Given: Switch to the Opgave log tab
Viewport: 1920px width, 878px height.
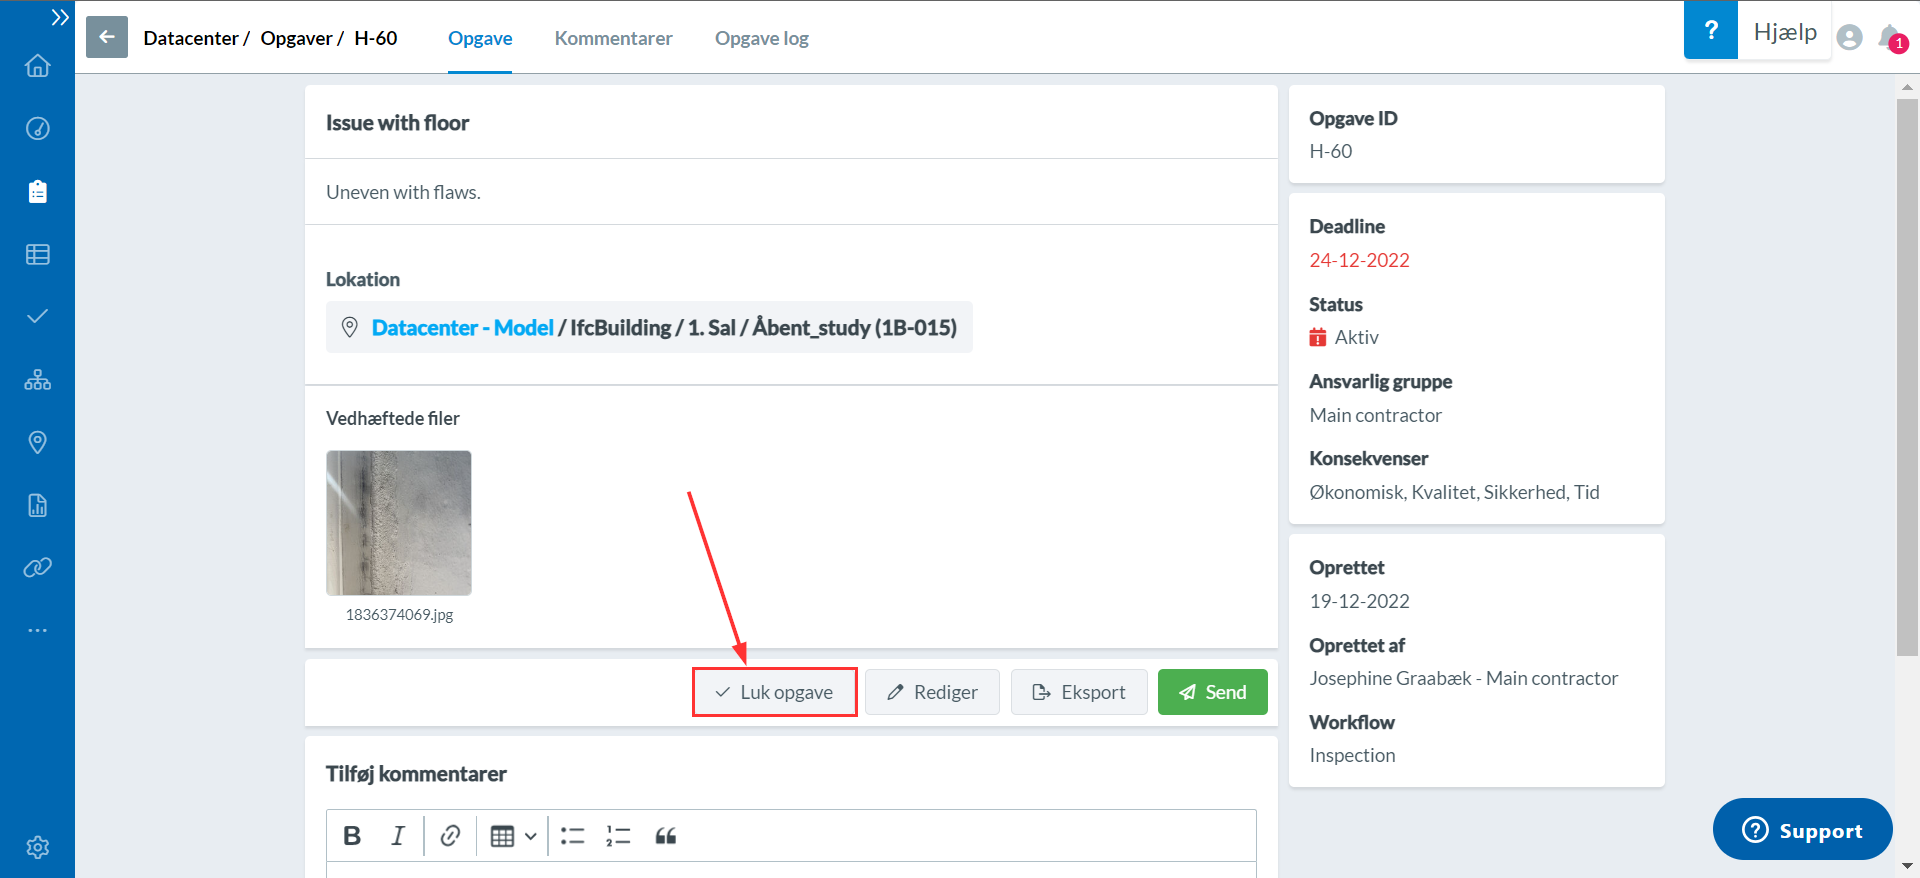Looking at the screenshot, I should [761, 38].
